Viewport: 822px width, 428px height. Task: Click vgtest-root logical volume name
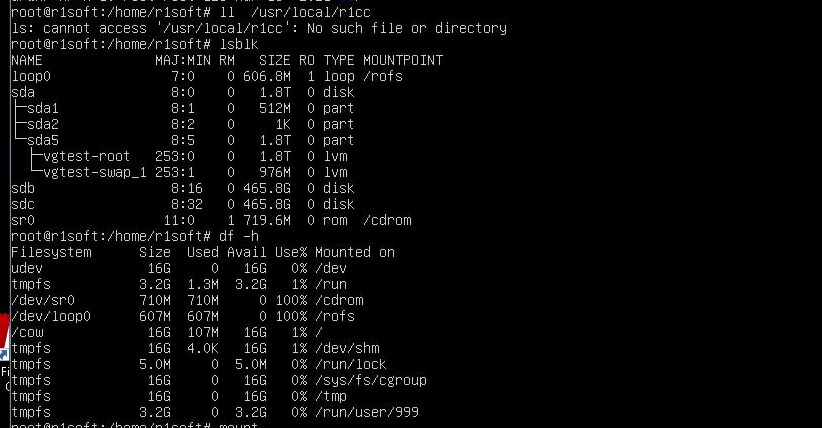tap(86, 156)
